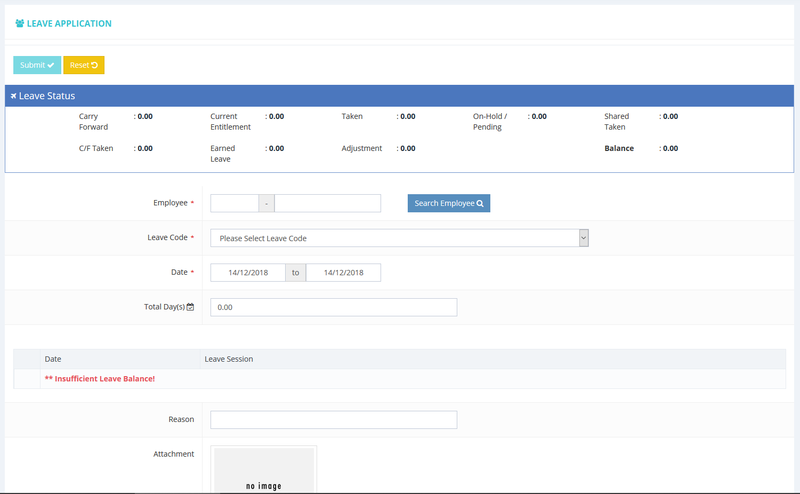
Task: Click the undo arrow icon on Reset
Action: 95,65
